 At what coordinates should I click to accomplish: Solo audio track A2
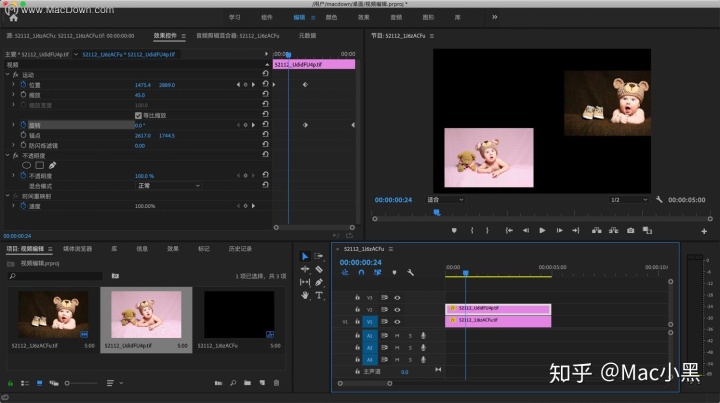click(x=411, y=347)
